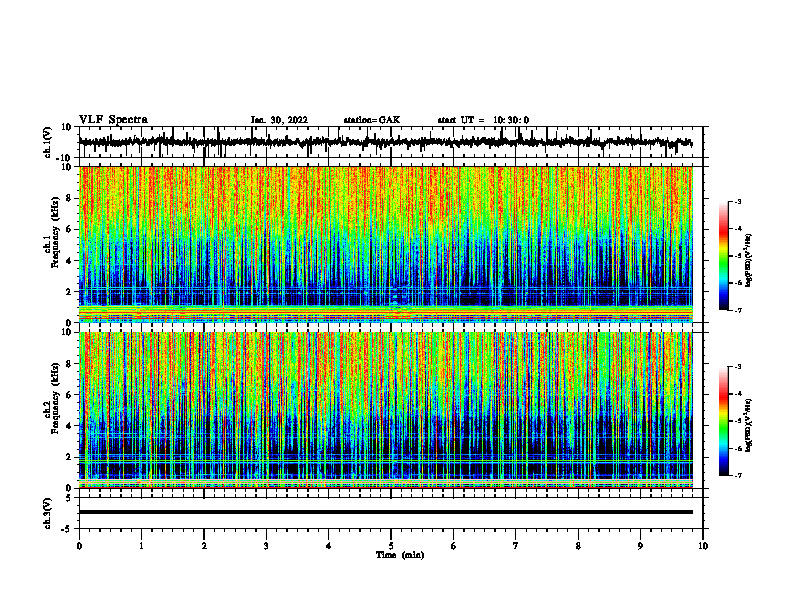
Task: Click the '-3' tick on ch.2 colorbar
Action: [738, 367]
